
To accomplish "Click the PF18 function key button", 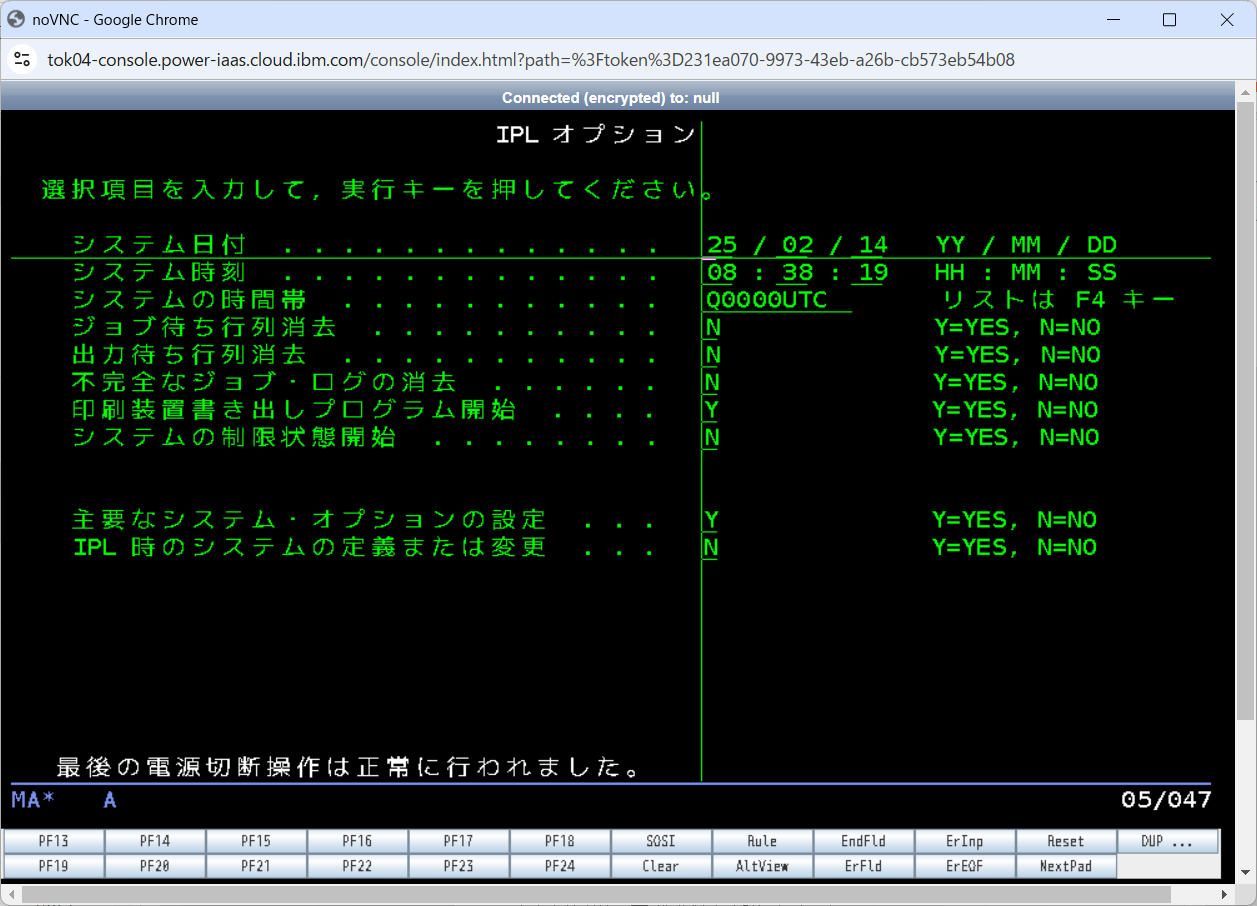I will (x=560, y=841).
